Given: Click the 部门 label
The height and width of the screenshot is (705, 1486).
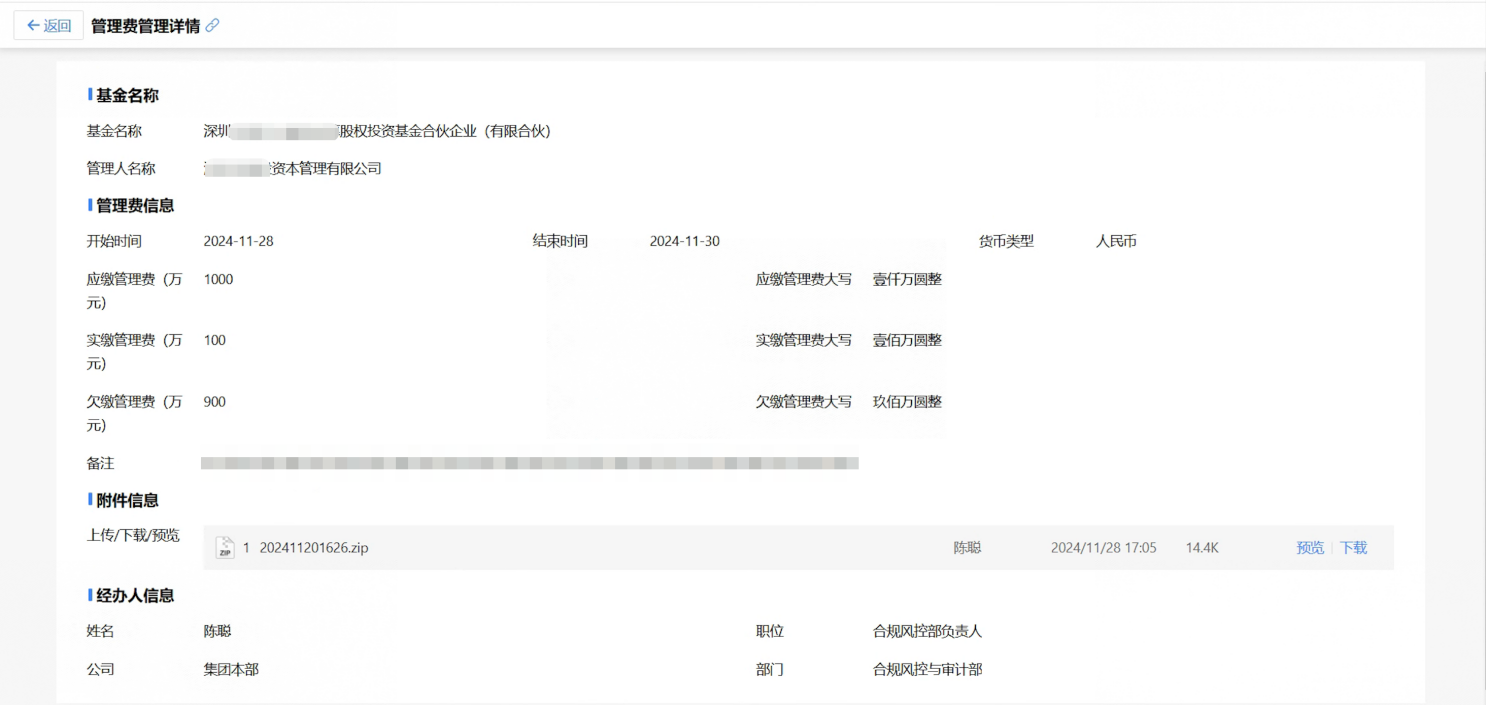Looking at the screenshot, I should coord(770,669).
